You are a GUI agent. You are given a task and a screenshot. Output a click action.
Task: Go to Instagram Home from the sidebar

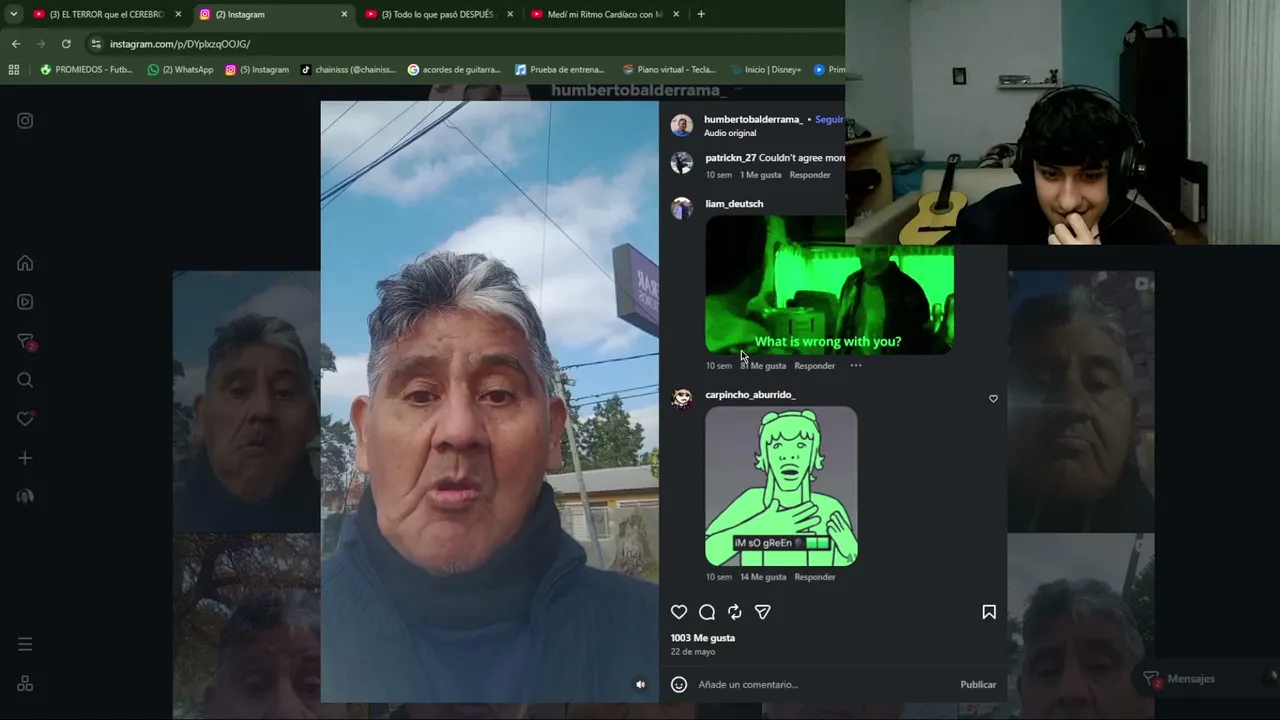click(25, 263)
